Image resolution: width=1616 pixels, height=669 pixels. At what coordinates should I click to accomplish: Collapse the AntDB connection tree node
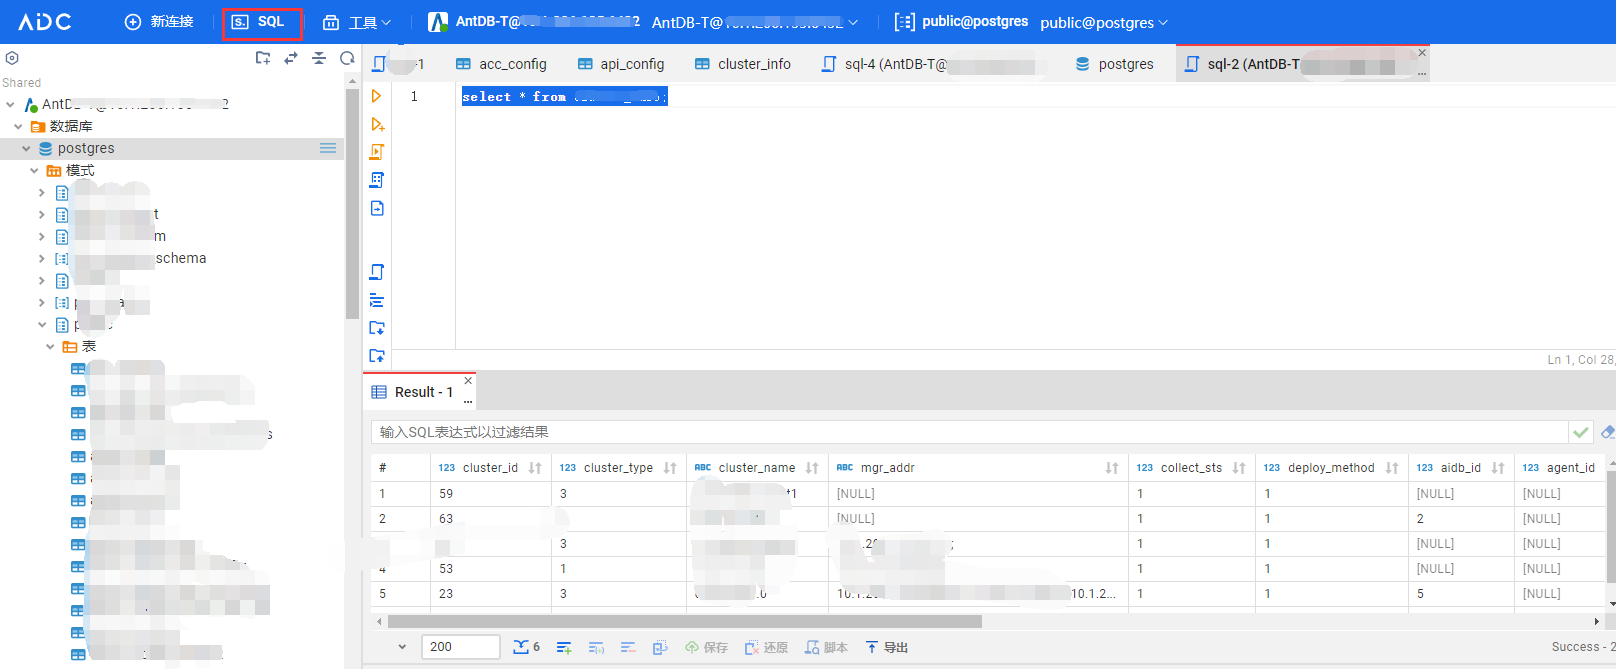(x=10, y=104)
